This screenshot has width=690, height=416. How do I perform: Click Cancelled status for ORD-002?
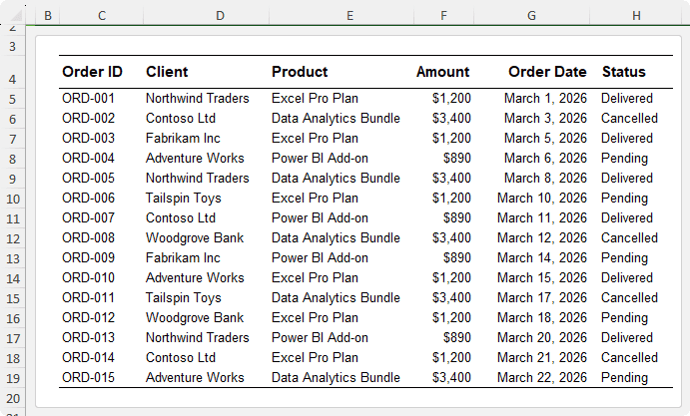629,118
